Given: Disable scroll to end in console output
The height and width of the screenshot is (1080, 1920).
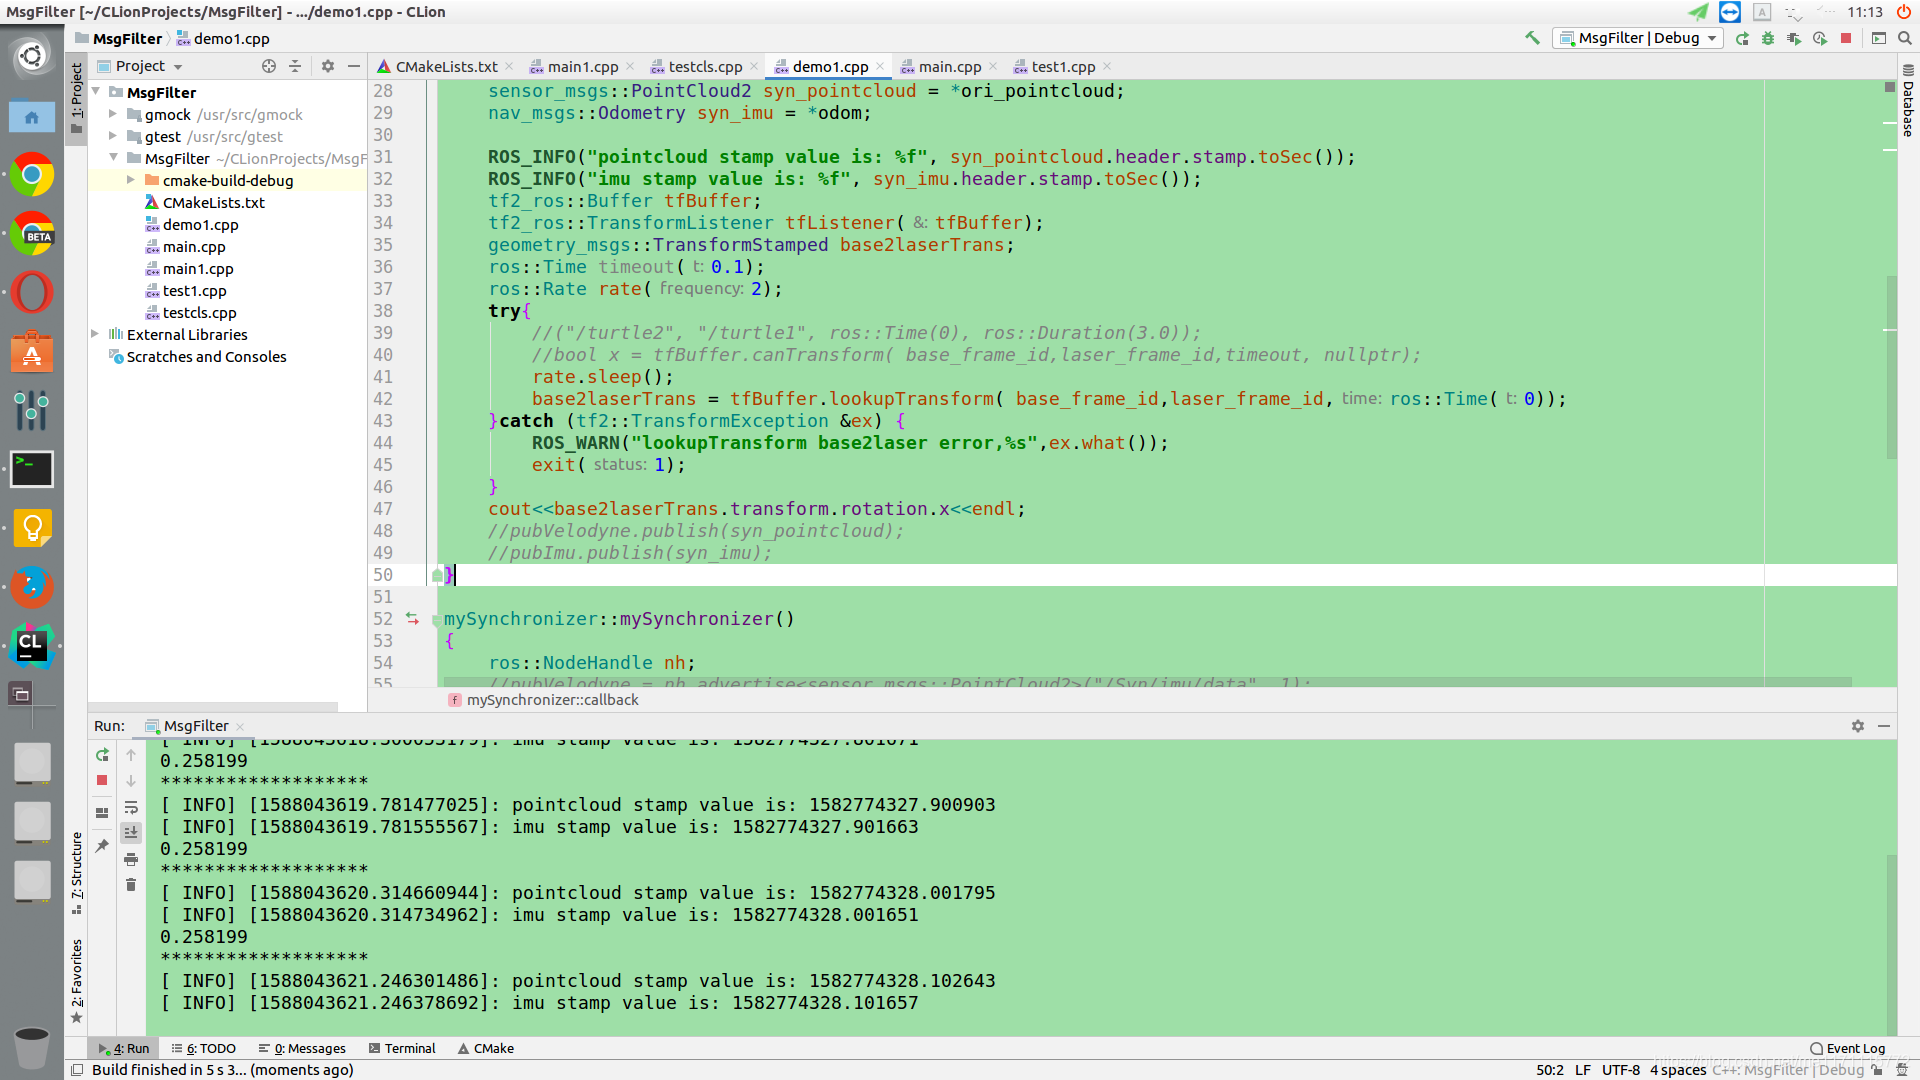Looking at the screenshot, I should click(x=131, y=831).
